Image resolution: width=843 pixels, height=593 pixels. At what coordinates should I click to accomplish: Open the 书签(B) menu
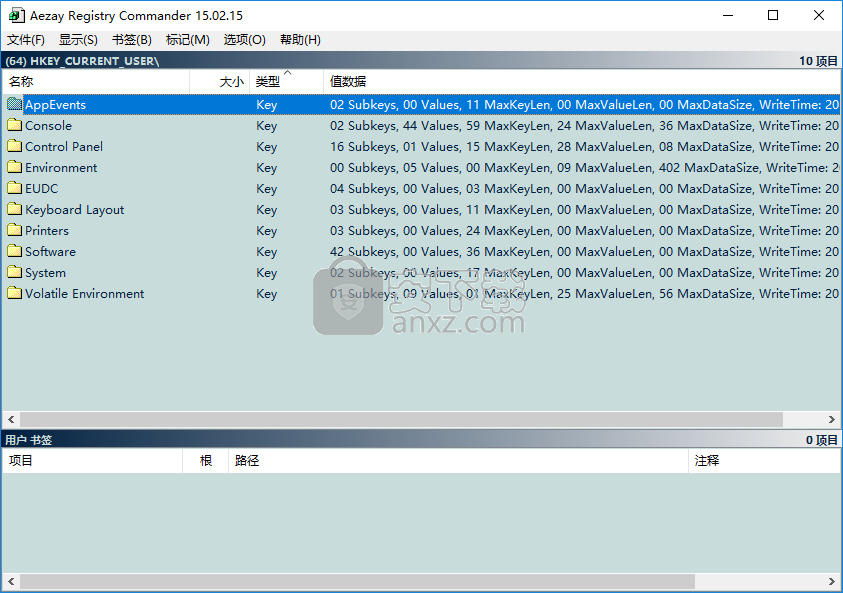pyautogui.click(x=132, y=40)
